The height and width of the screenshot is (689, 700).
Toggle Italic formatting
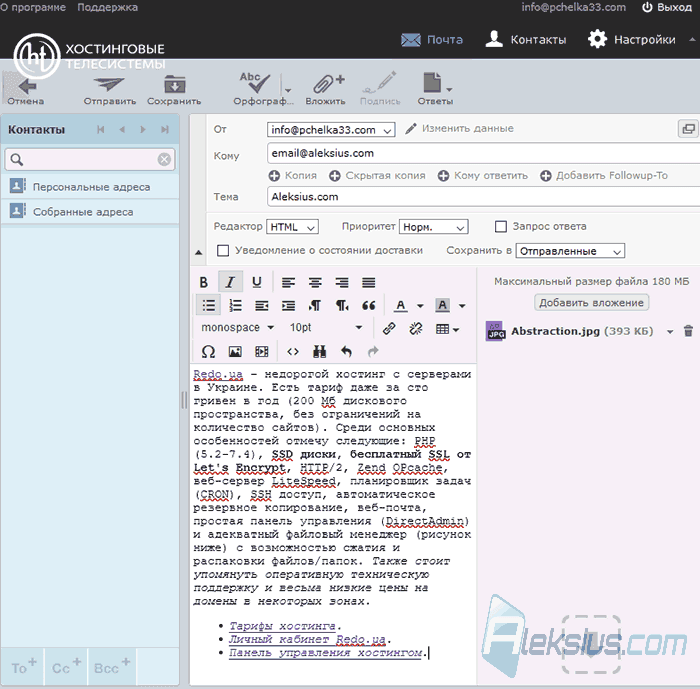(x=230, y=282)
